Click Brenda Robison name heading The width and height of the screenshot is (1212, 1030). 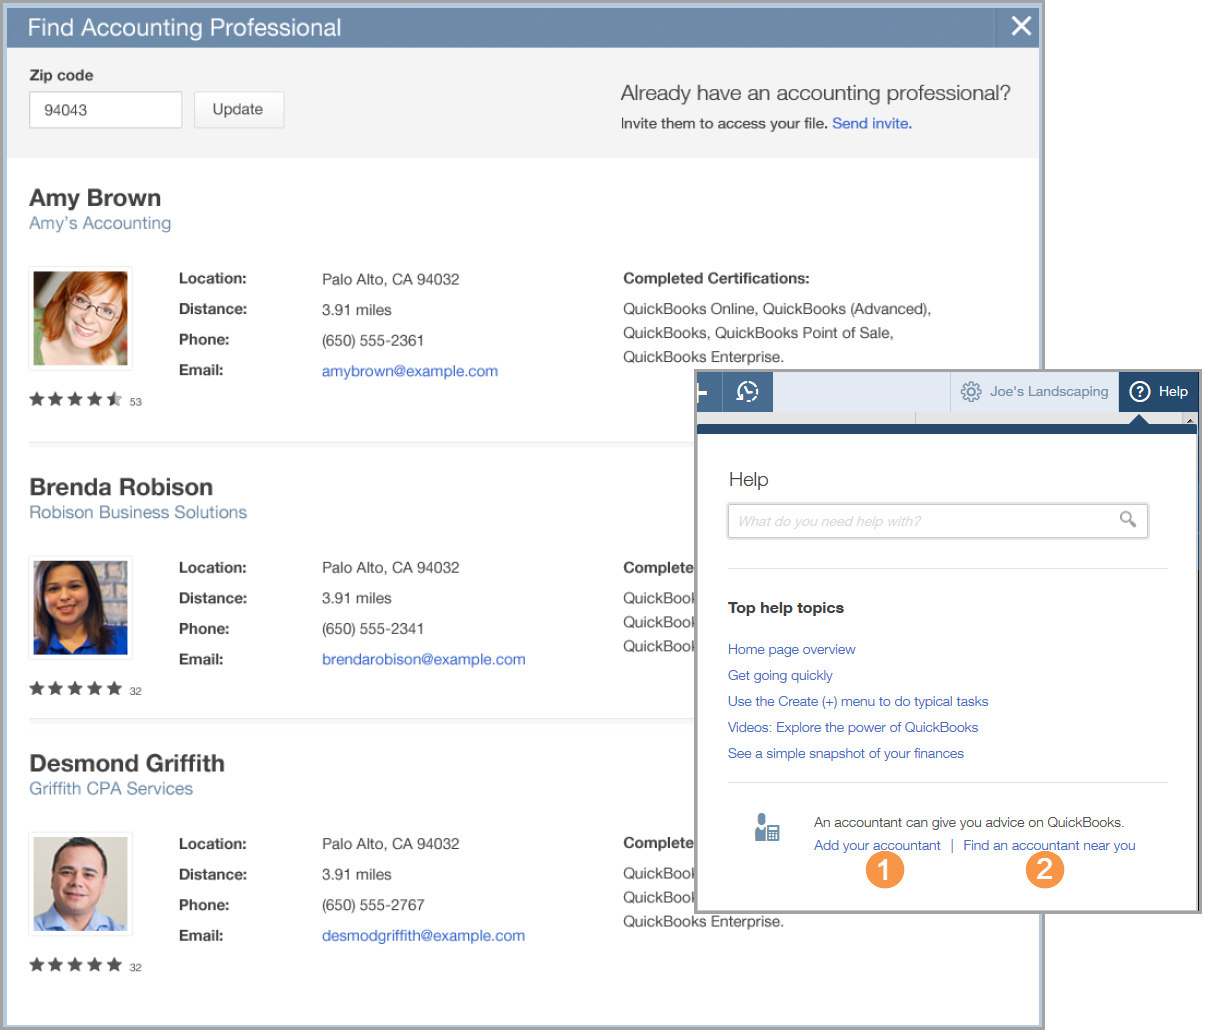click(121, 487)
